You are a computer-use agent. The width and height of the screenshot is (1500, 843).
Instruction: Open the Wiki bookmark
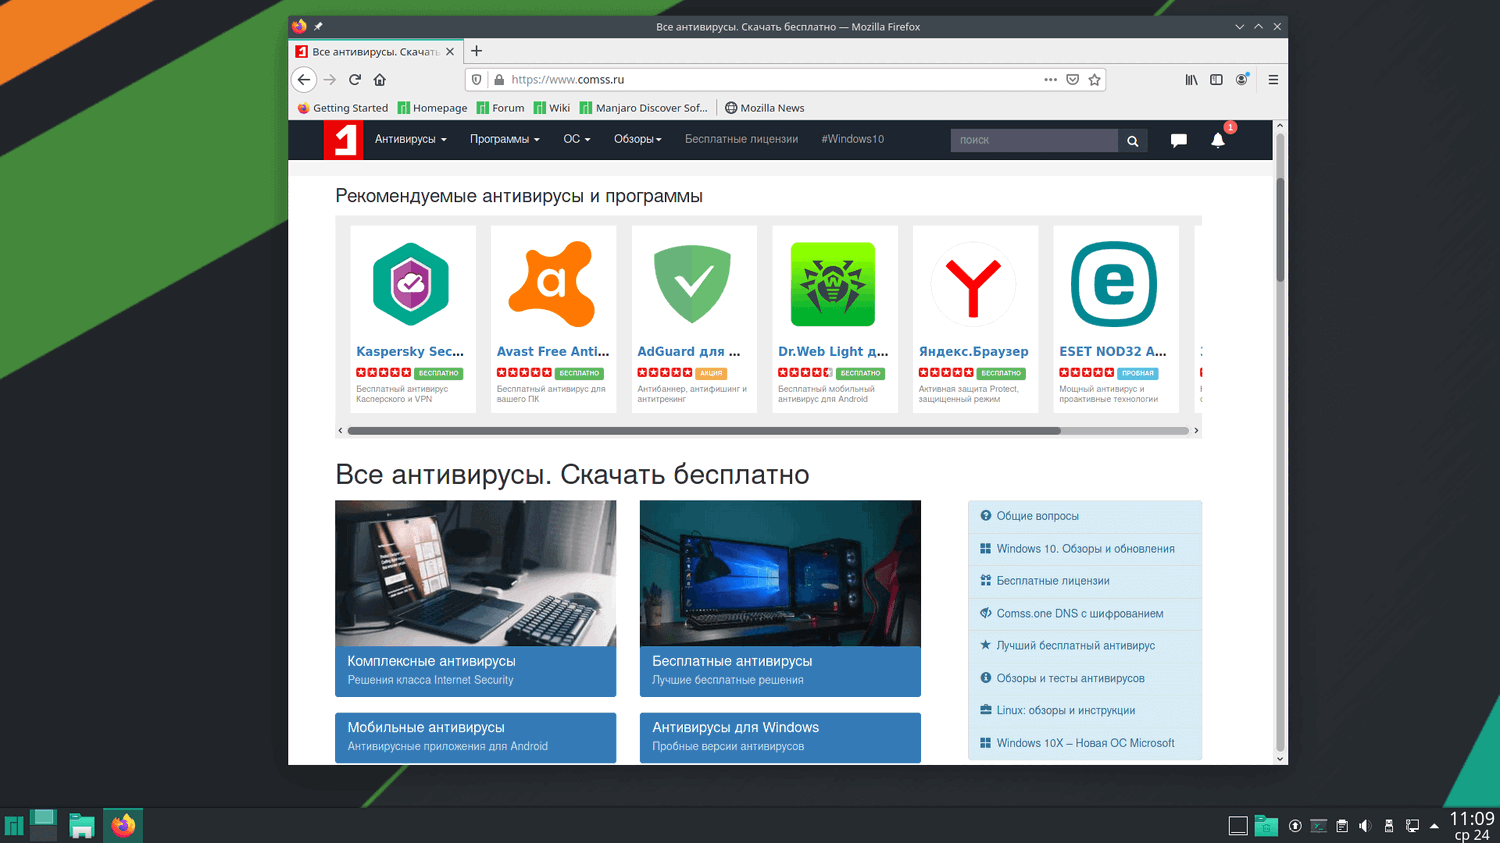[x=552, y=108]
